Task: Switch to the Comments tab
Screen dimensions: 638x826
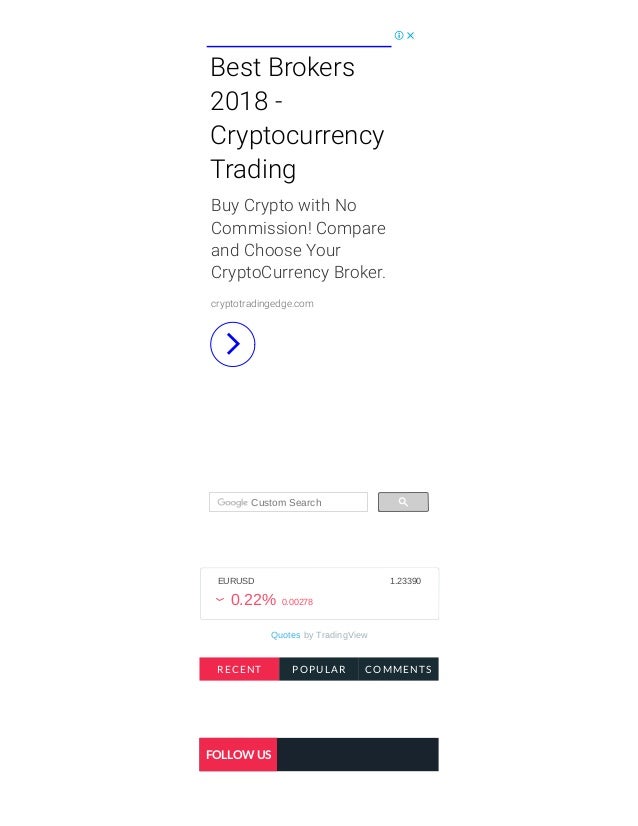Action: (x=398, y=669)
